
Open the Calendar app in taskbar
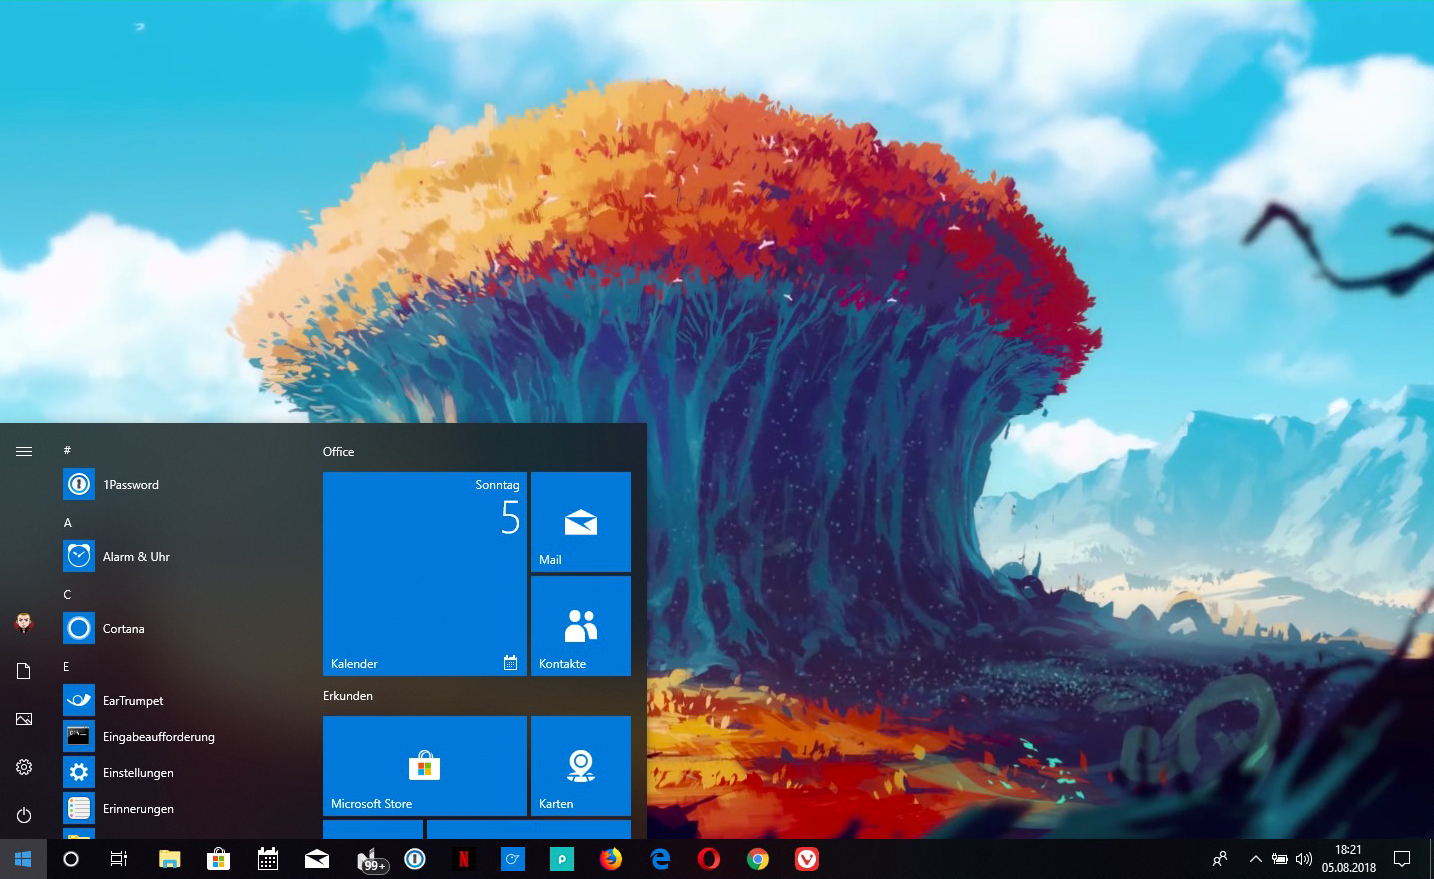[x=268, y=859]
